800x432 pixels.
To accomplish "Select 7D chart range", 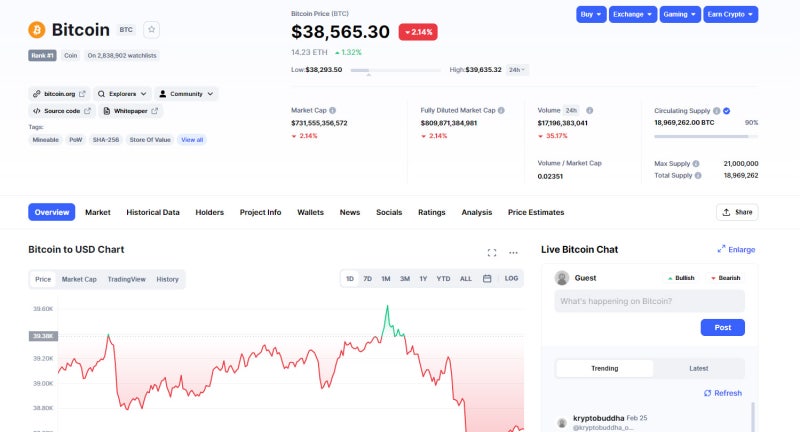I will point(367,278).
